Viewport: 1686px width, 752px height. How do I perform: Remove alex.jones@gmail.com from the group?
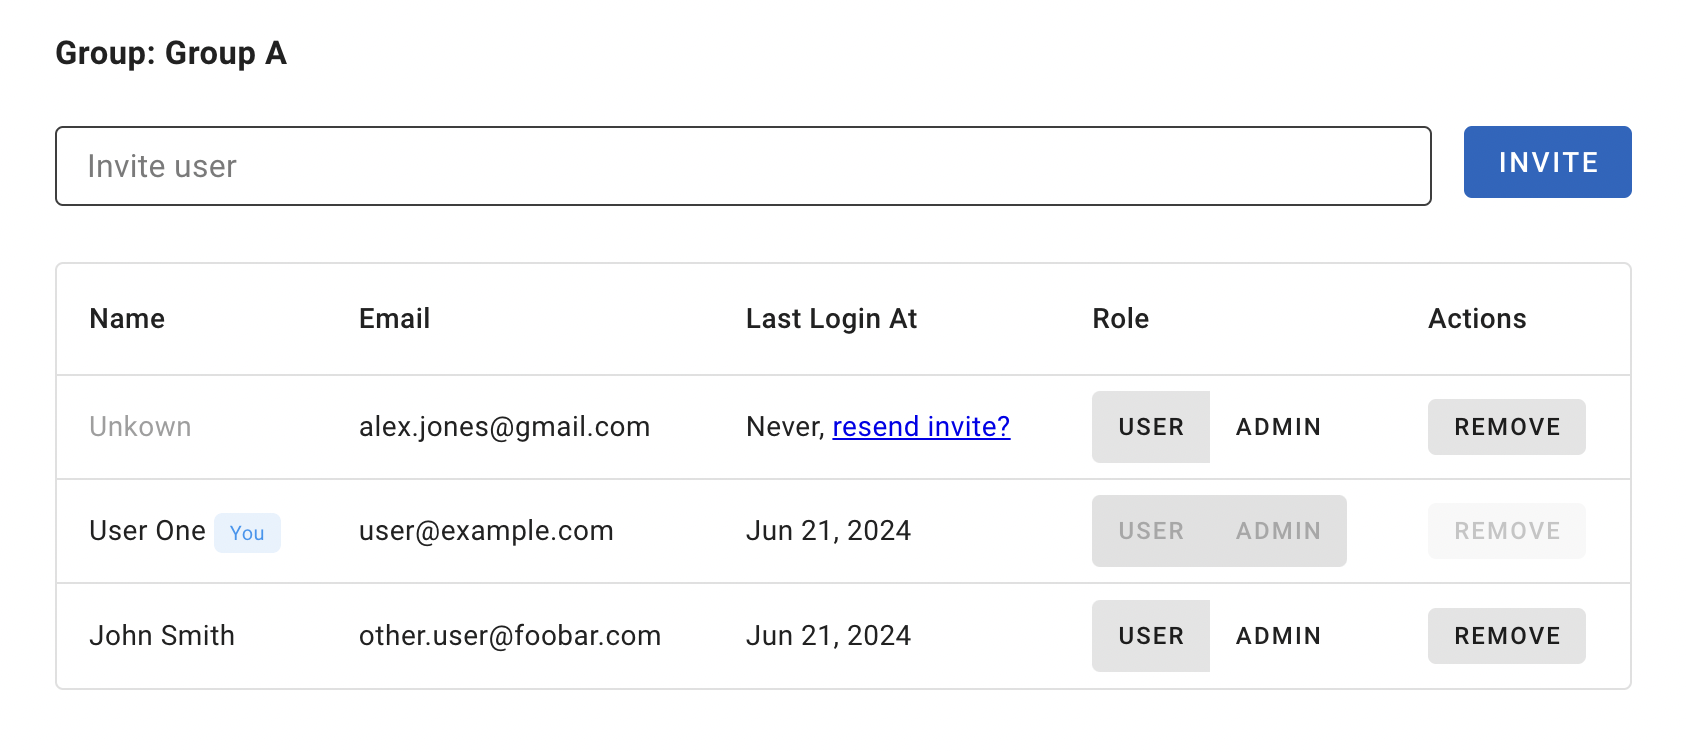pos(1507,427)
